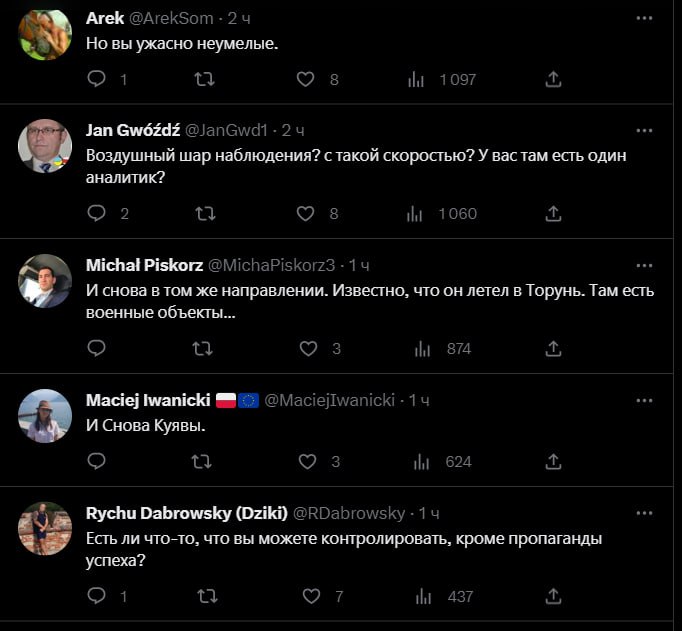Like Arek's tweet
682x631 pixels.
click(307, 79)
